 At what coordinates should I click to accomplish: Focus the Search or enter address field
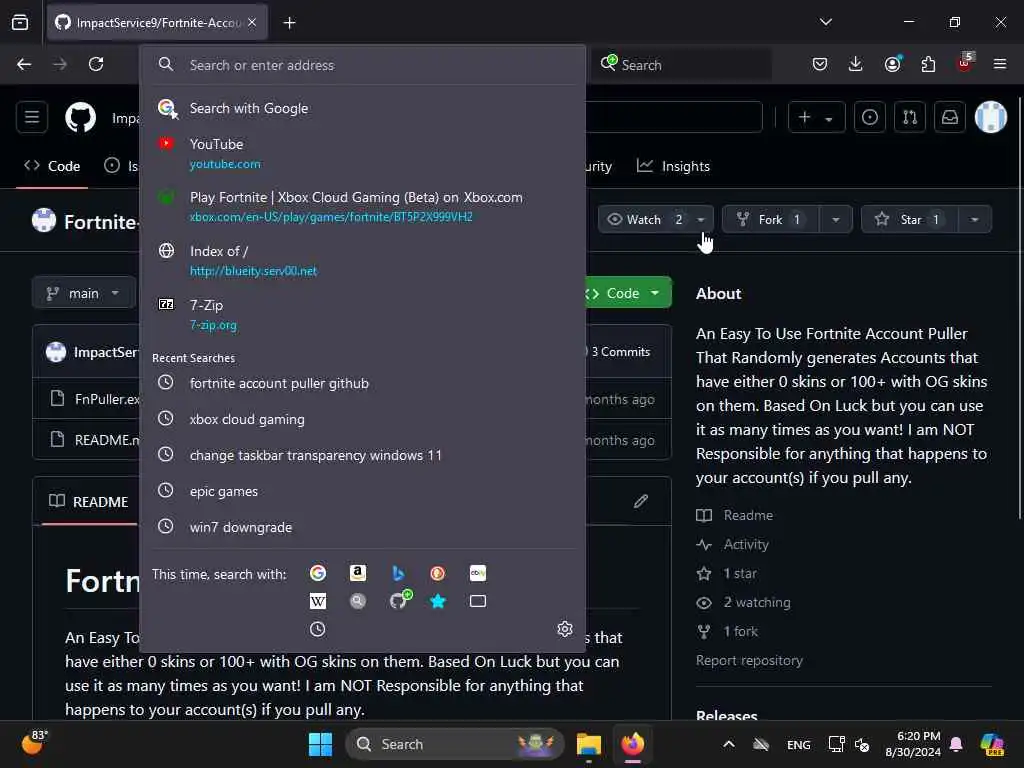pyautogui.click(x=363, y=65)
